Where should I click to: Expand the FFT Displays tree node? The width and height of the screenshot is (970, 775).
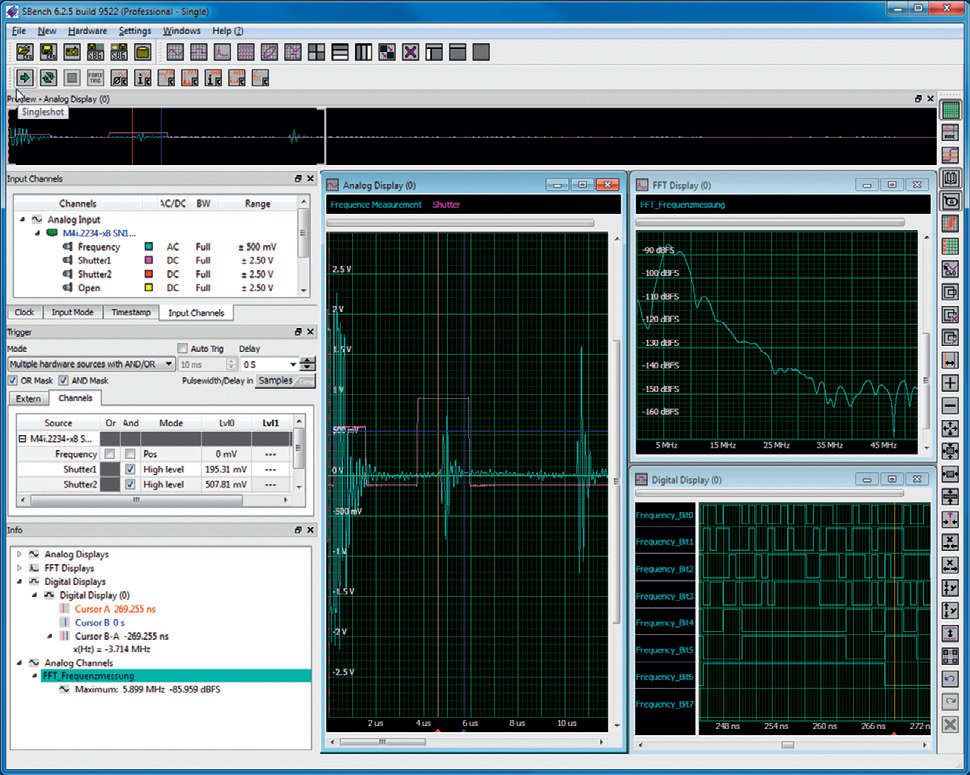coord(19,568)
